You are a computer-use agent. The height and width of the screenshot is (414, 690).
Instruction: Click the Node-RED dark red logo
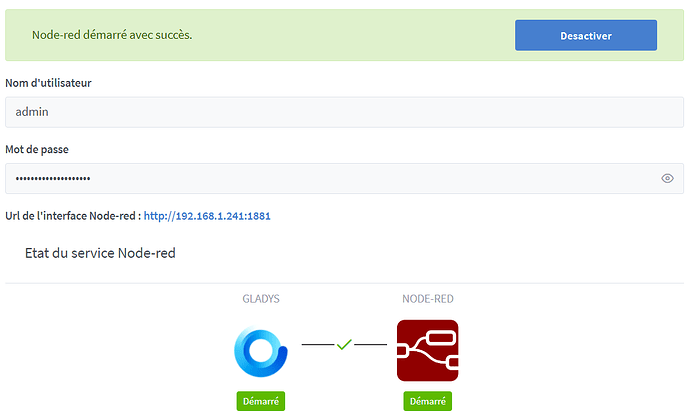click(x=427, y=351)
